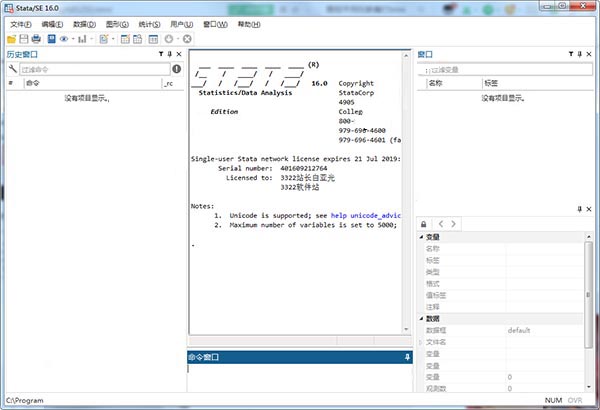
Task: Click the Save icon in toolbar
Action: tap(23, 38)
